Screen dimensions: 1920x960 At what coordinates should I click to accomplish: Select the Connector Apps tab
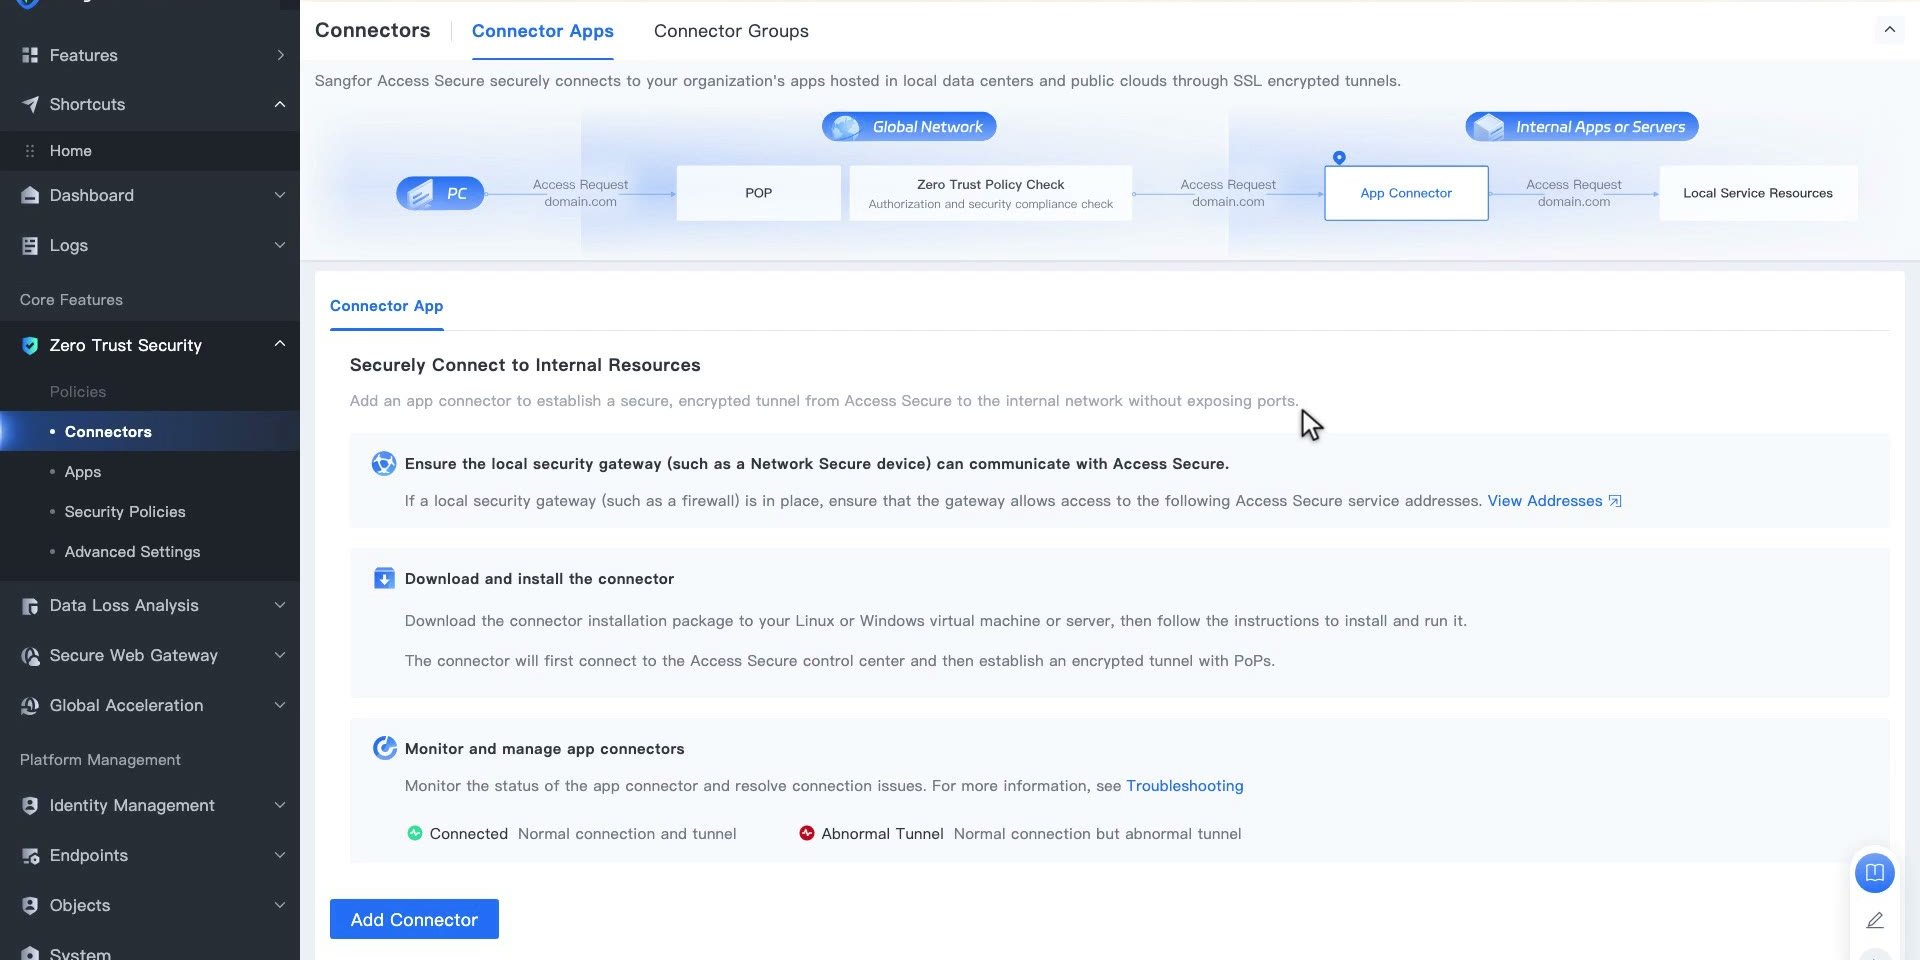(543, 31)
